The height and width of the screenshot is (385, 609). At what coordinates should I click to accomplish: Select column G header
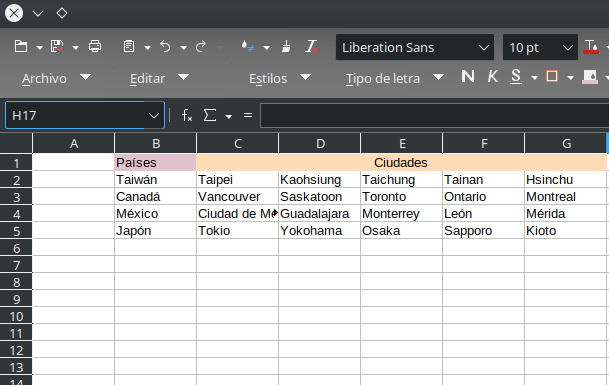coord(566,144)
